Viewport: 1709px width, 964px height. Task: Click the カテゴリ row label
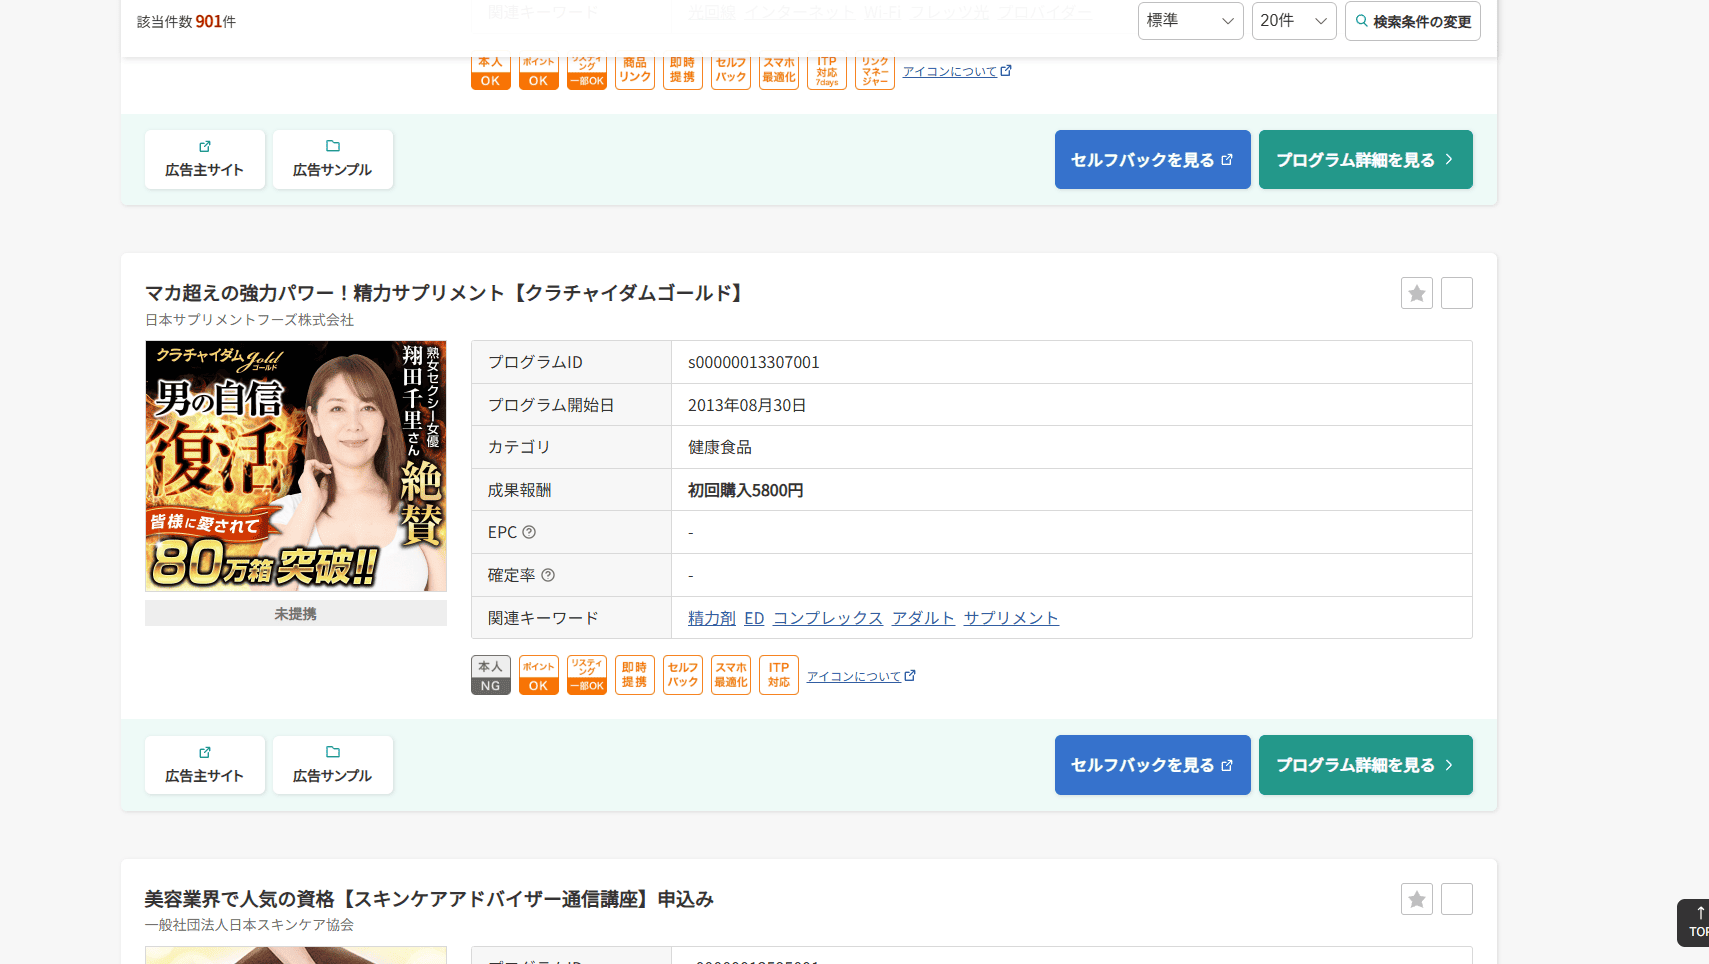519,447
